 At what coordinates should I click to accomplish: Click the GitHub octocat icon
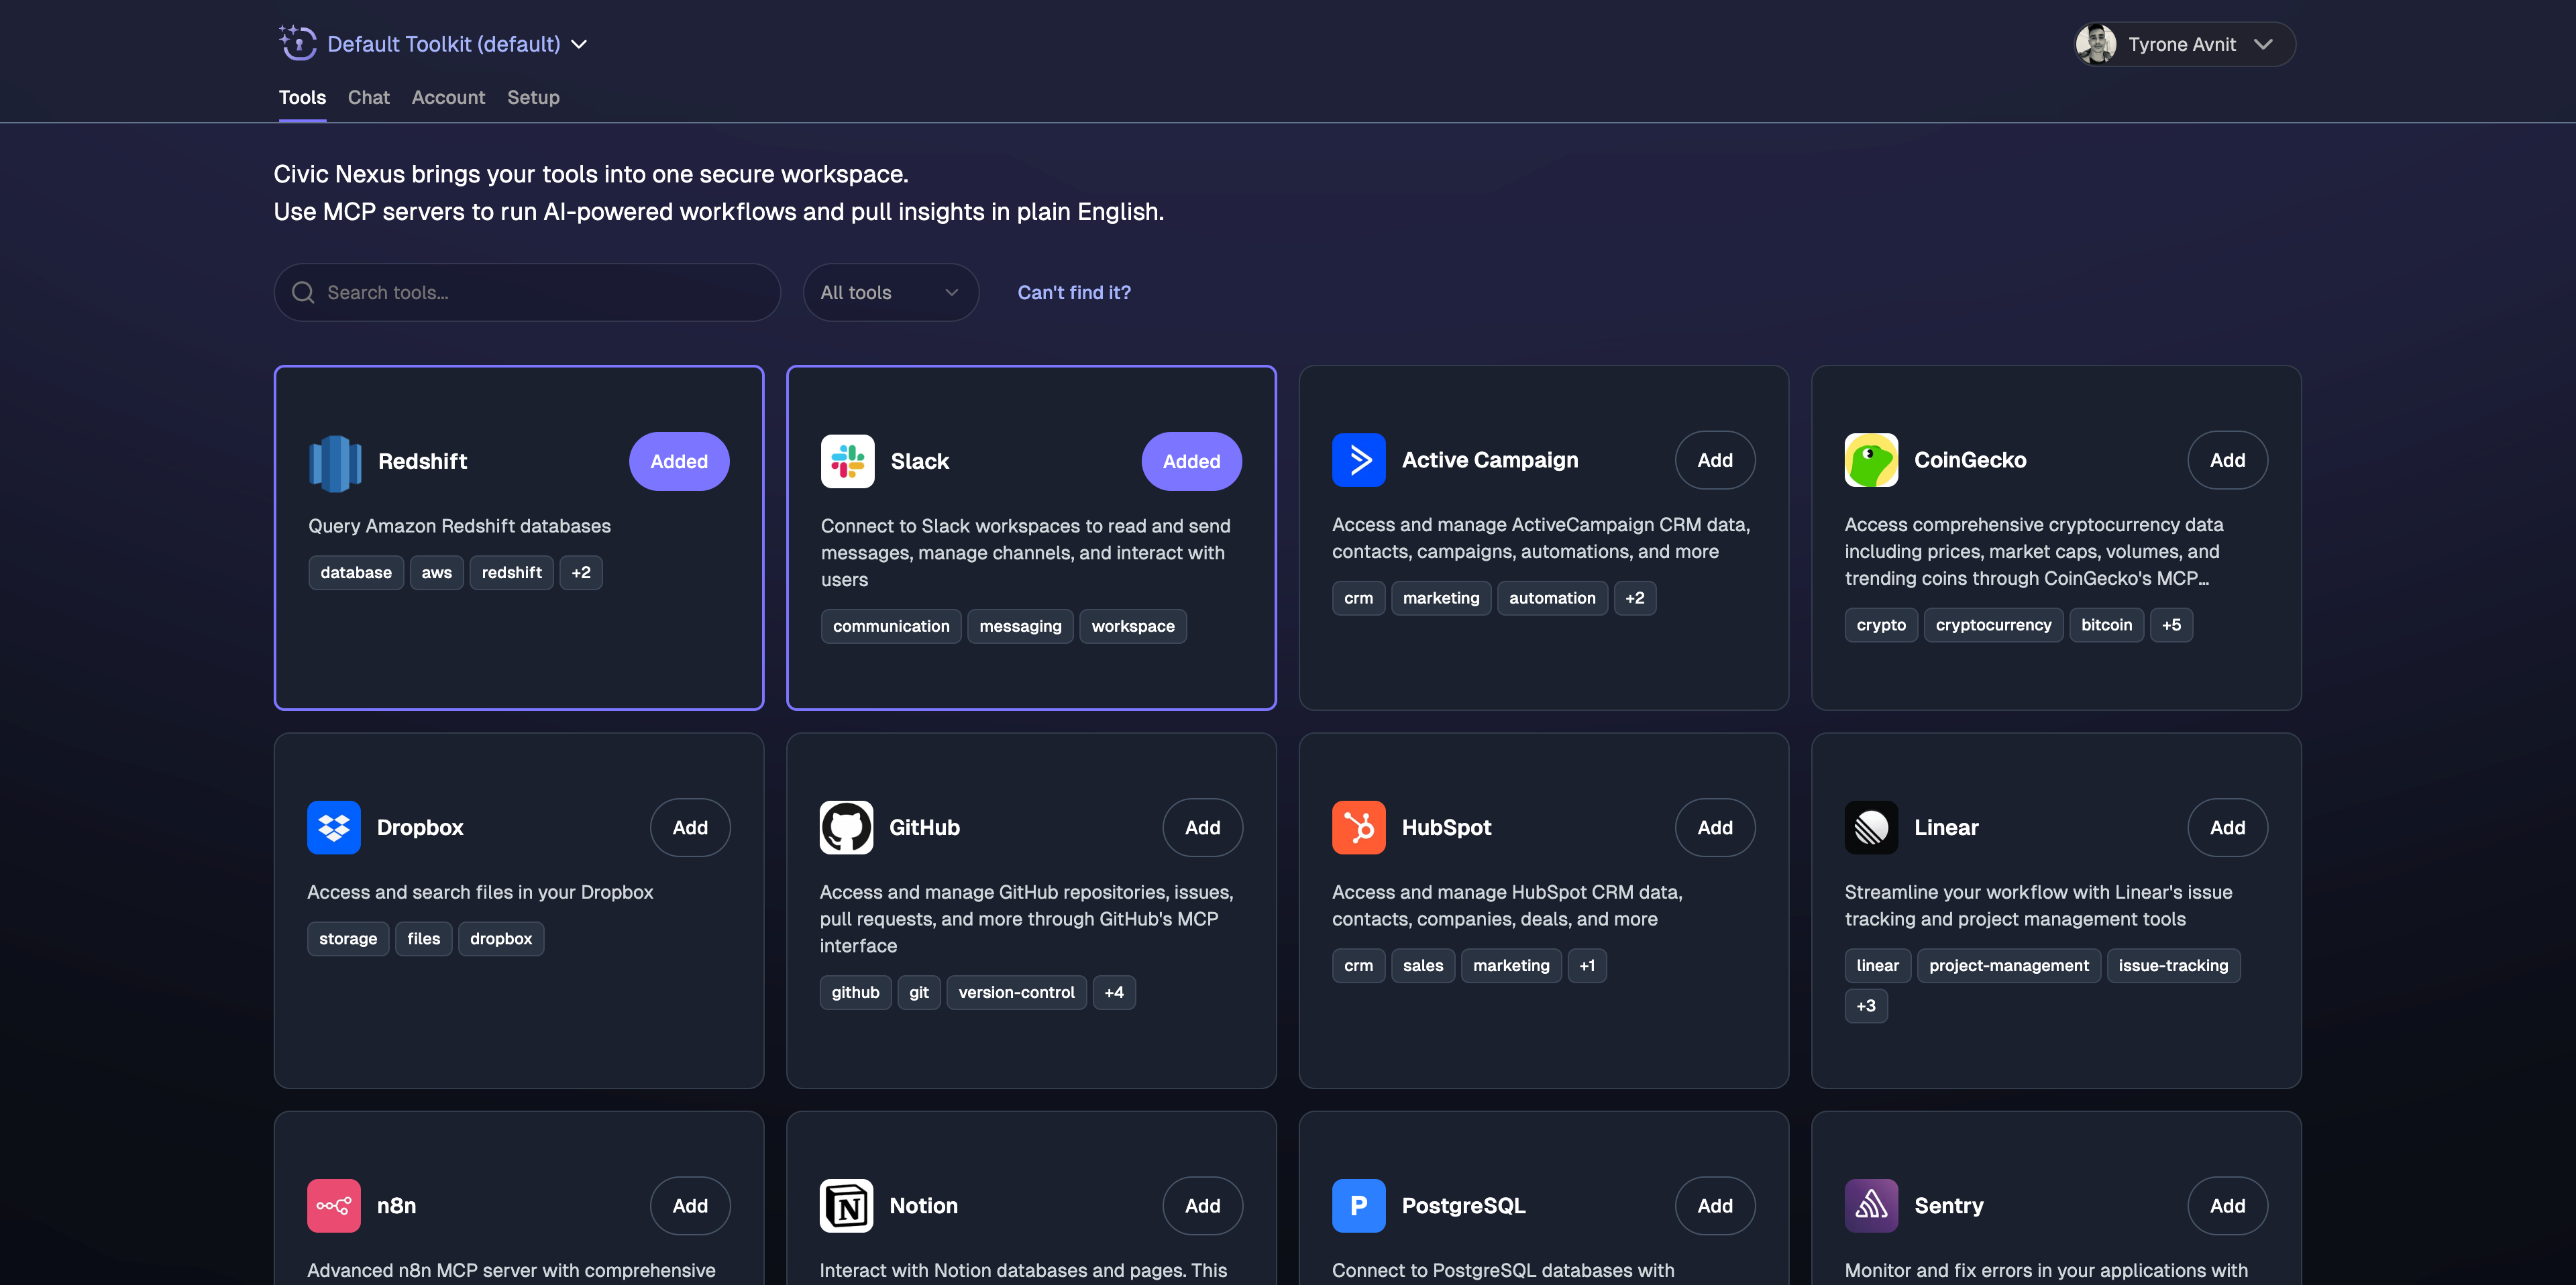pos(846,827)
